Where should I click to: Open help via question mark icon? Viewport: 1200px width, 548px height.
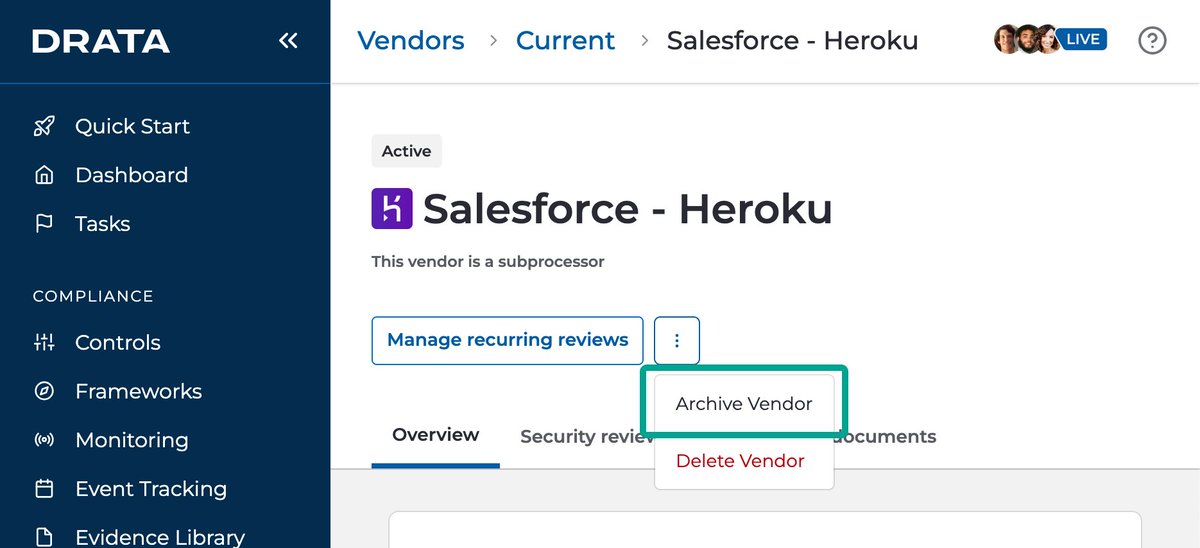tap(1153, 41)
